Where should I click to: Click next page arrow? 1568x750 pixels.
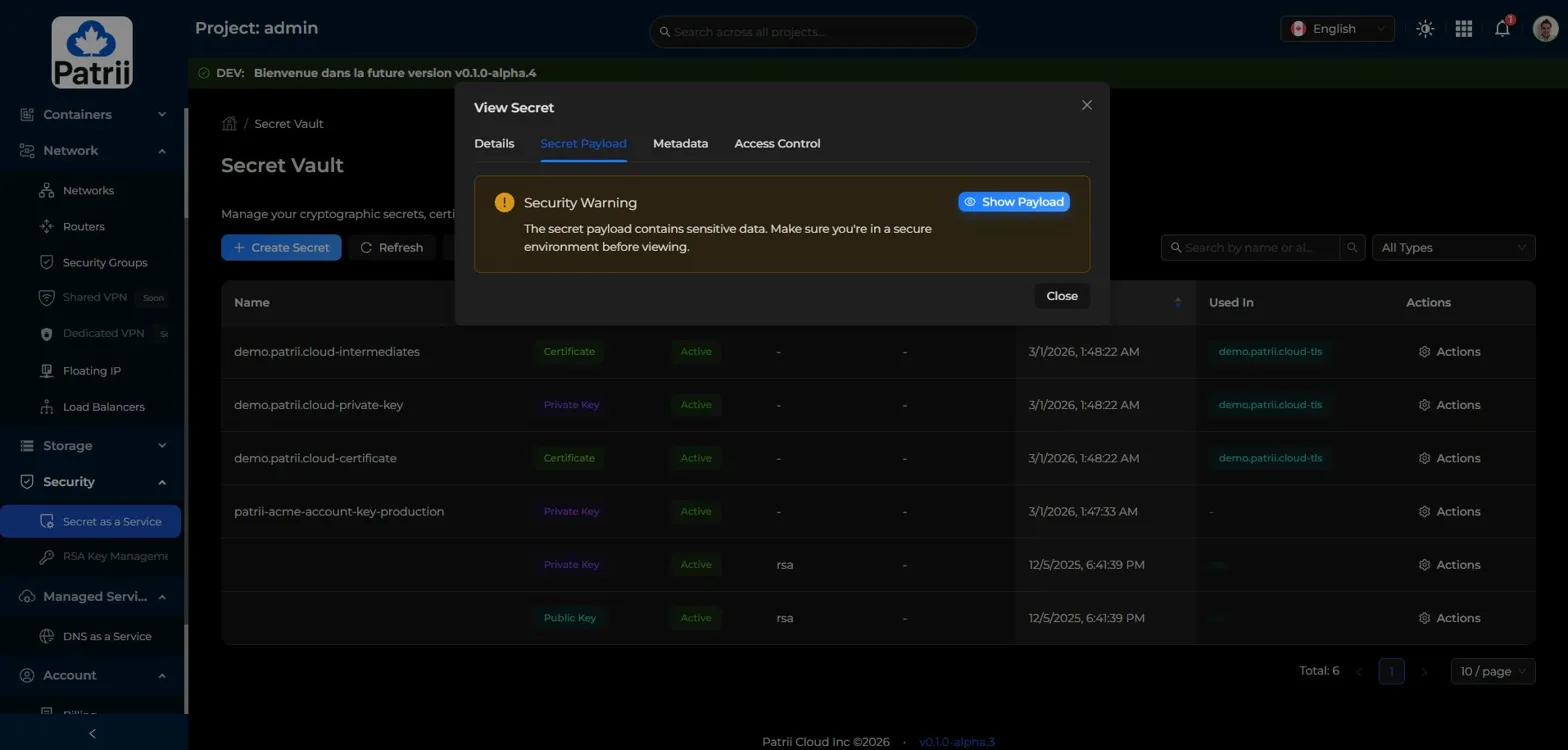(1425, 671)
